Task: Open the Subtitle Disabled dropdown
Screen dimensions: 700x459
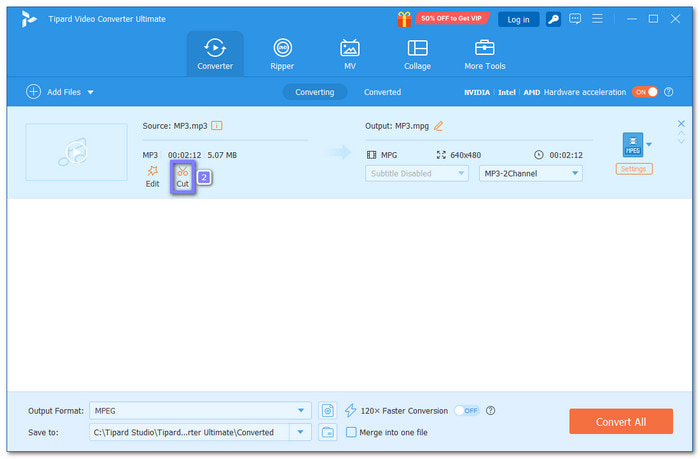Action: point(417,174)
